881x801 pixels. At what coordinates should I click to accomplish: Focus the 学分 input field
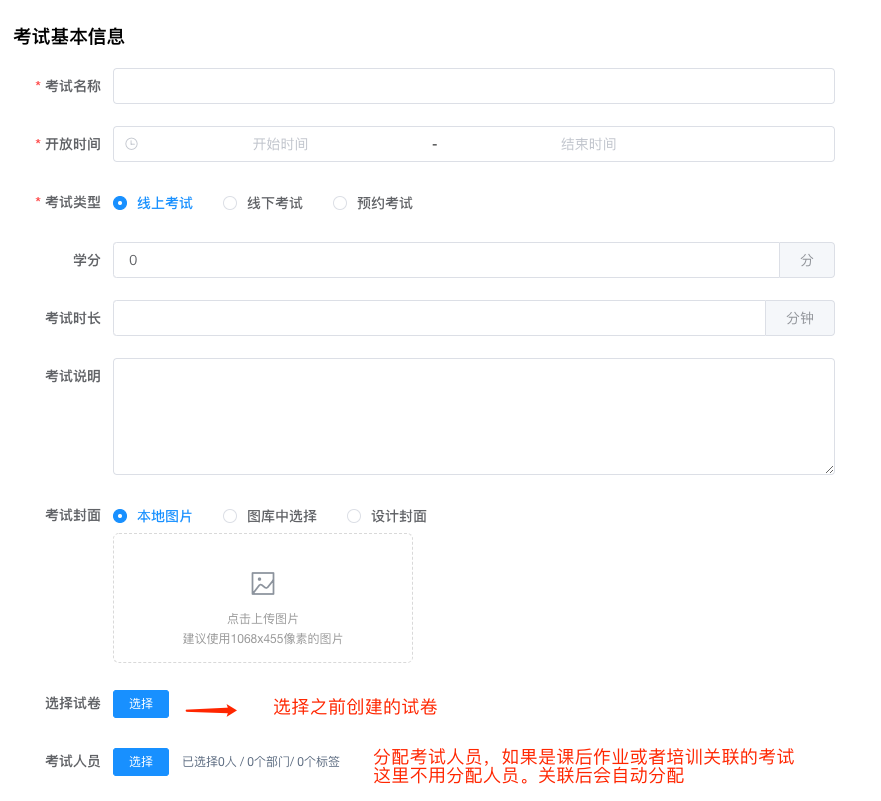point(445,260)
